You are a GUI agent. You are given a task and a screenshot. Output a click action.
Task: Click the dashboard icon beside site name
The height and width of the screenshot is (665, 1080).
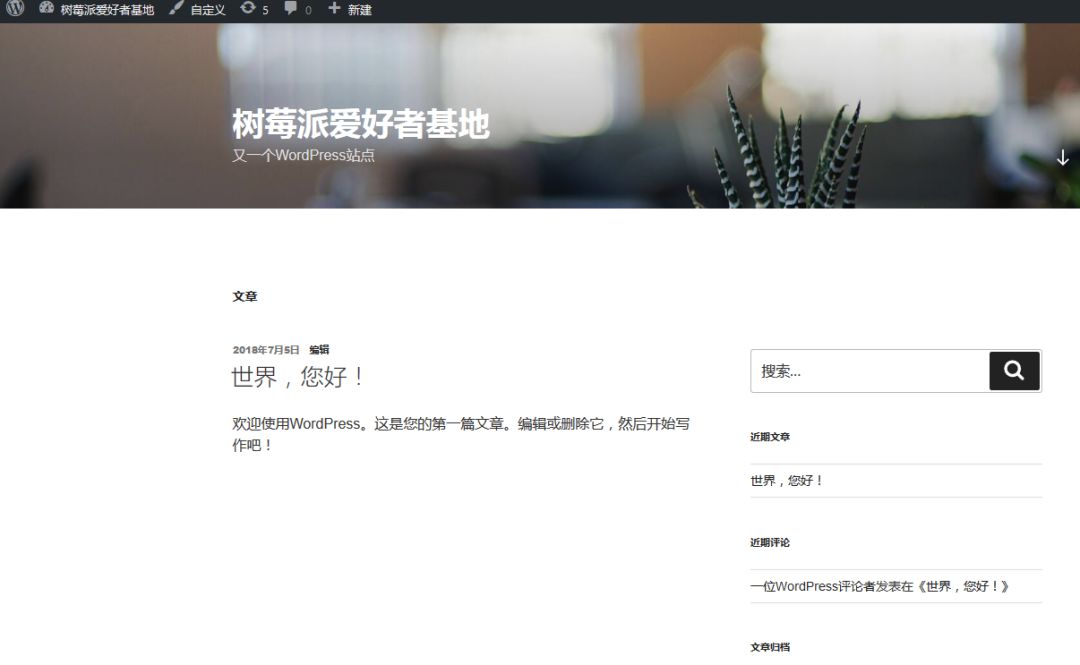(46, 8)
